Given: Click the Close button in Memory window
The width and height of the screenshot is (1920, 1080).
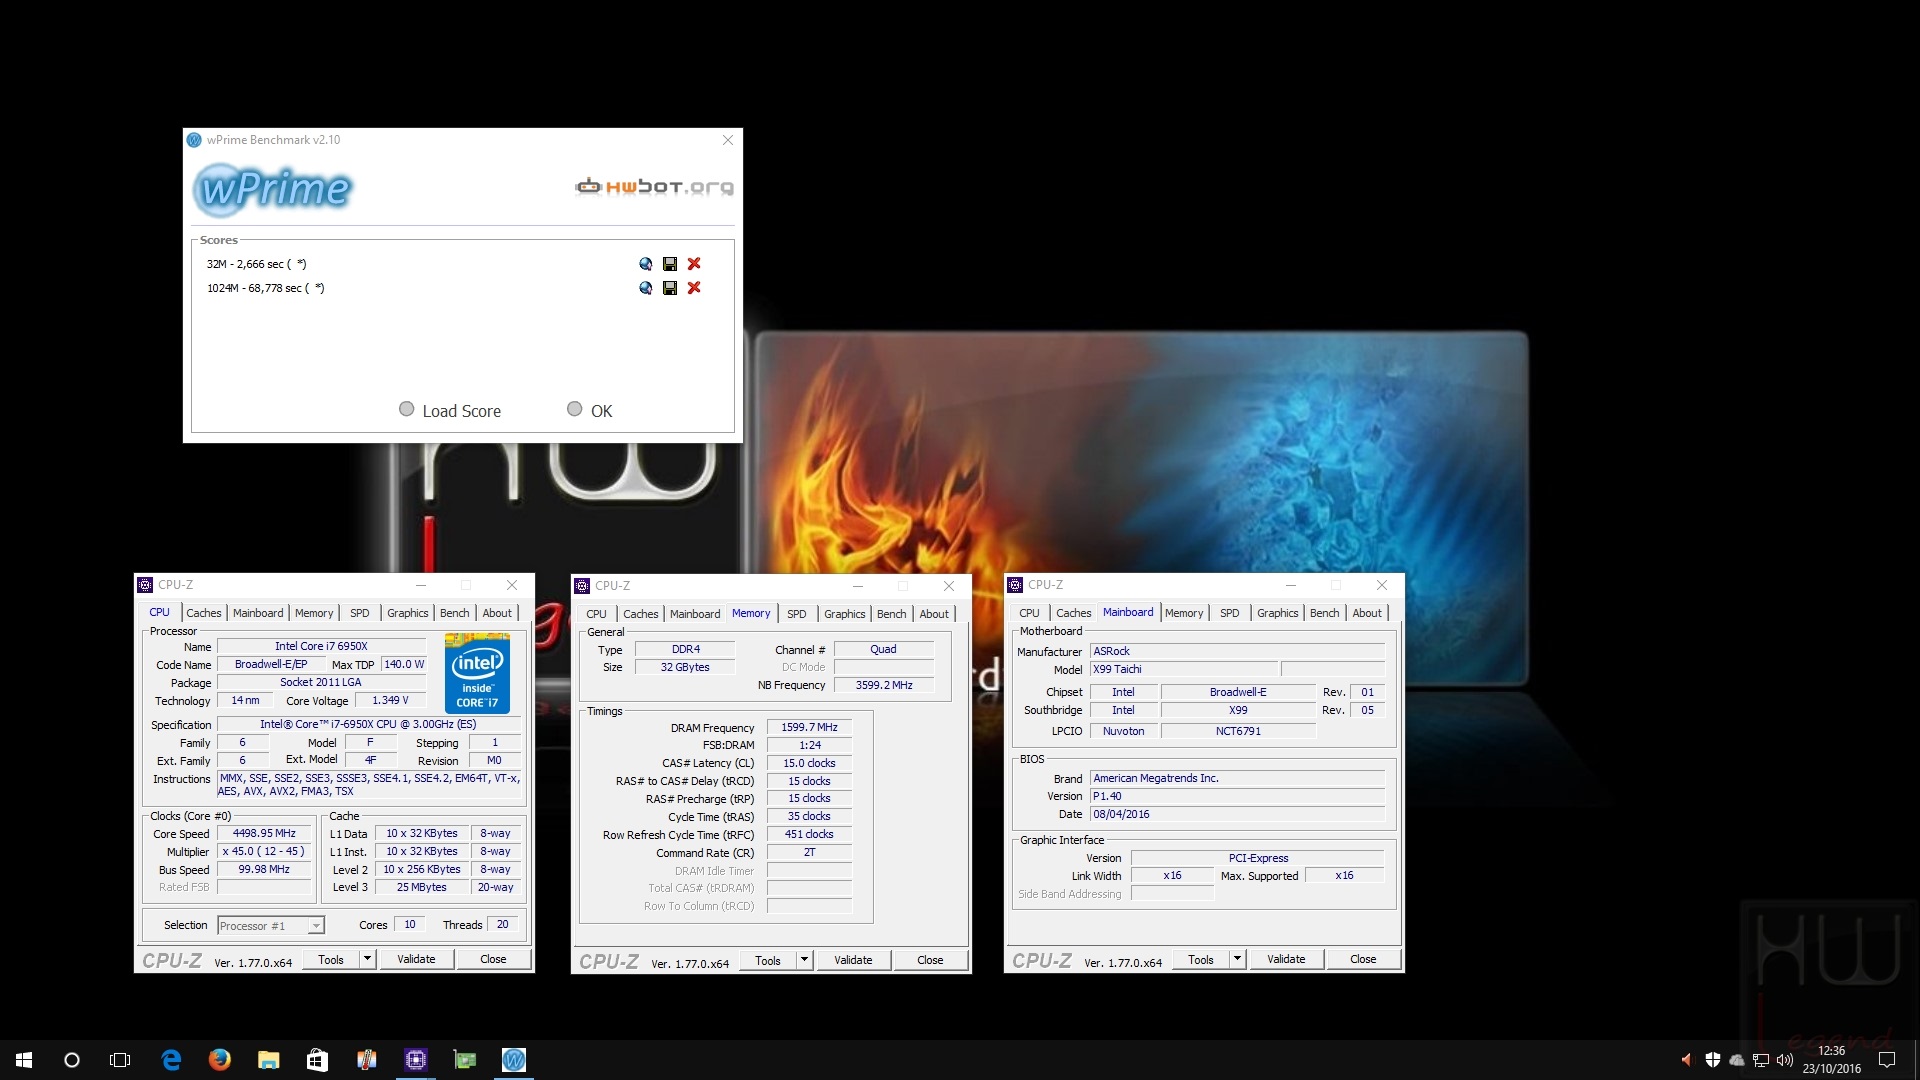Looking at the screenshot, I should pyautogui.click(x=930, y=960).
